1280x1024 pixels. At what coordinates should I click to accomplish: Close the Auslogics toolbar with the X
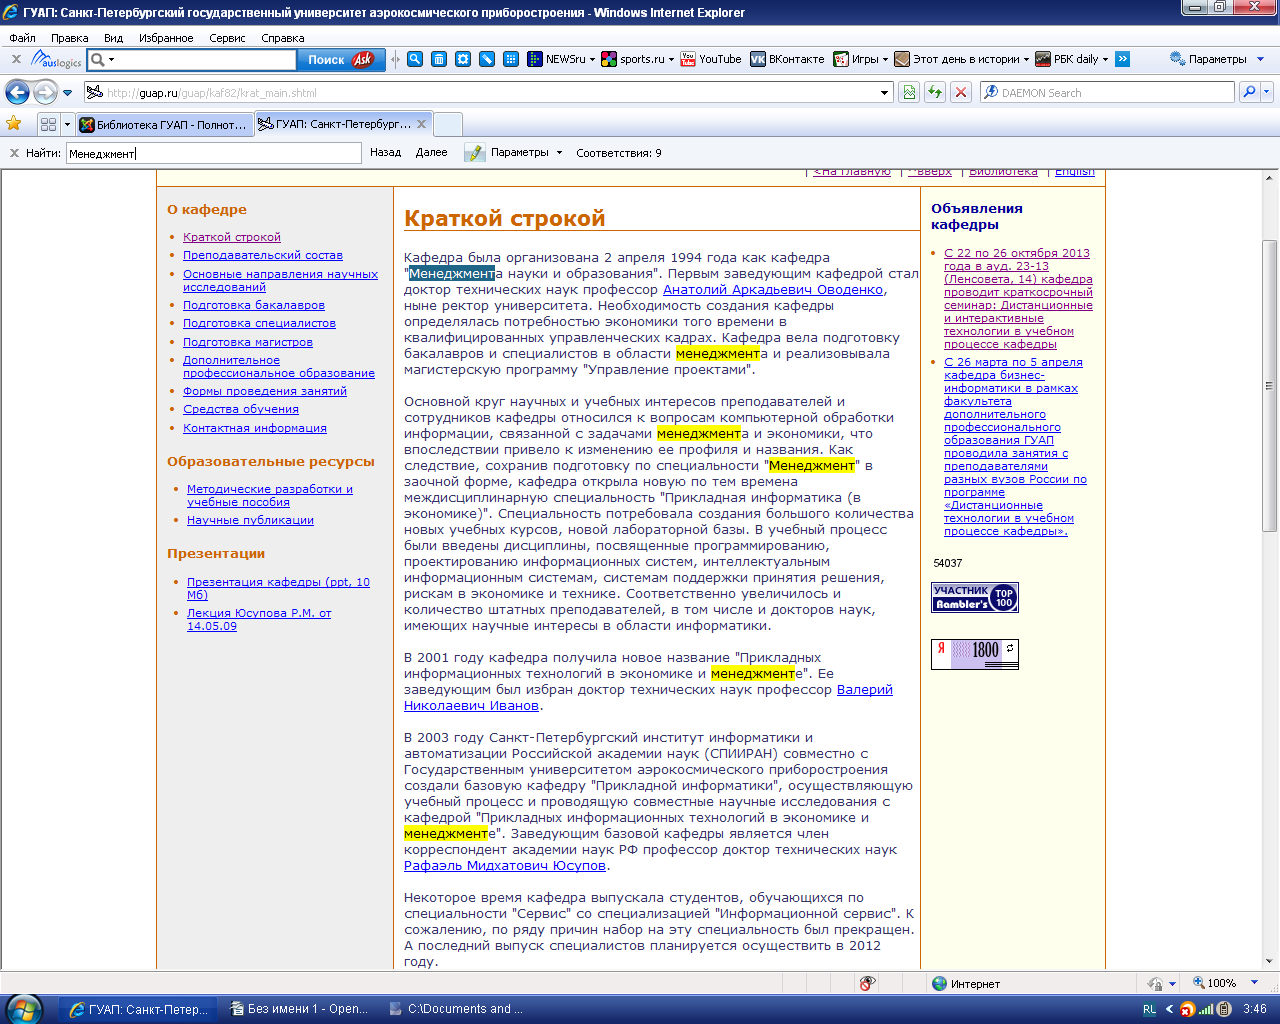pyautogui.click(x=16, y=59)
